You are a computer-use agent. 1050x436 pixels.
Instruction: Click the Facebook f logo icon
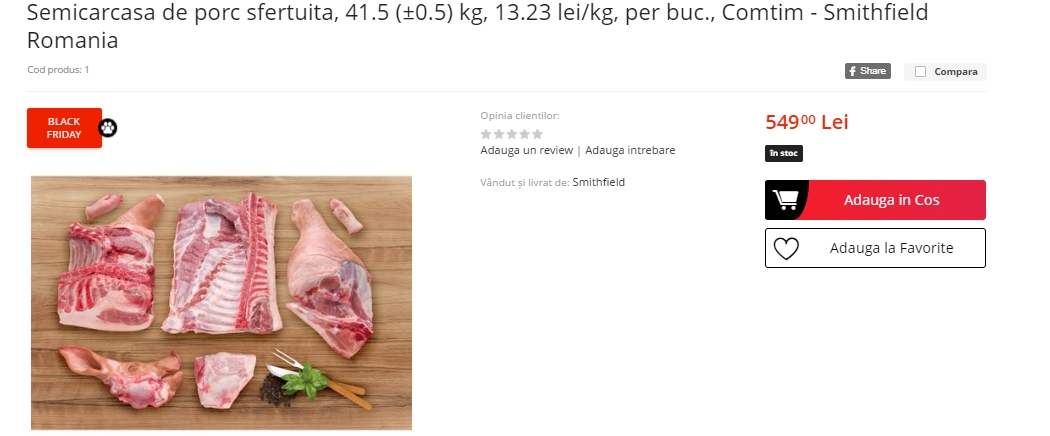coord(852,71)
